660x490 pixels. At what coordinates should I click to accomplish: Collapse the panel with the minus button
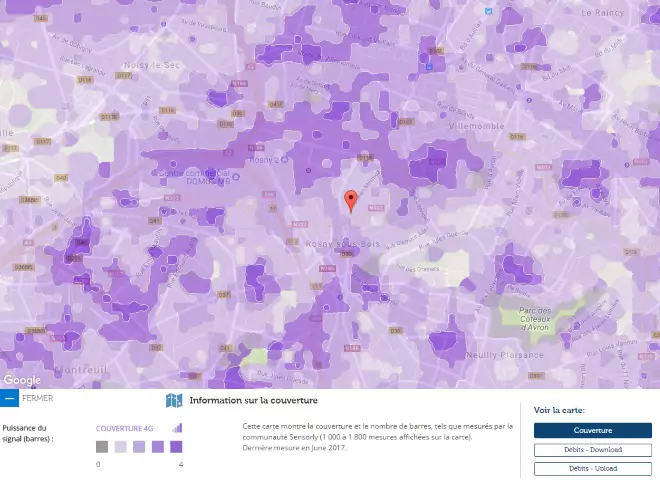pyautogui.click(x=9, y=398)
